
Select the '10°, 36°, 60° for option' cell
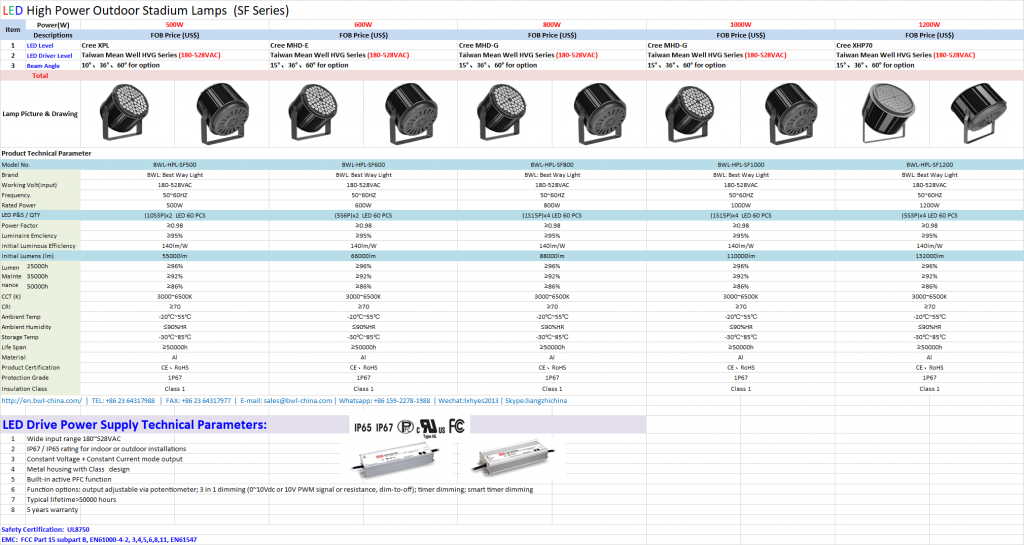(x=174, y=65)
